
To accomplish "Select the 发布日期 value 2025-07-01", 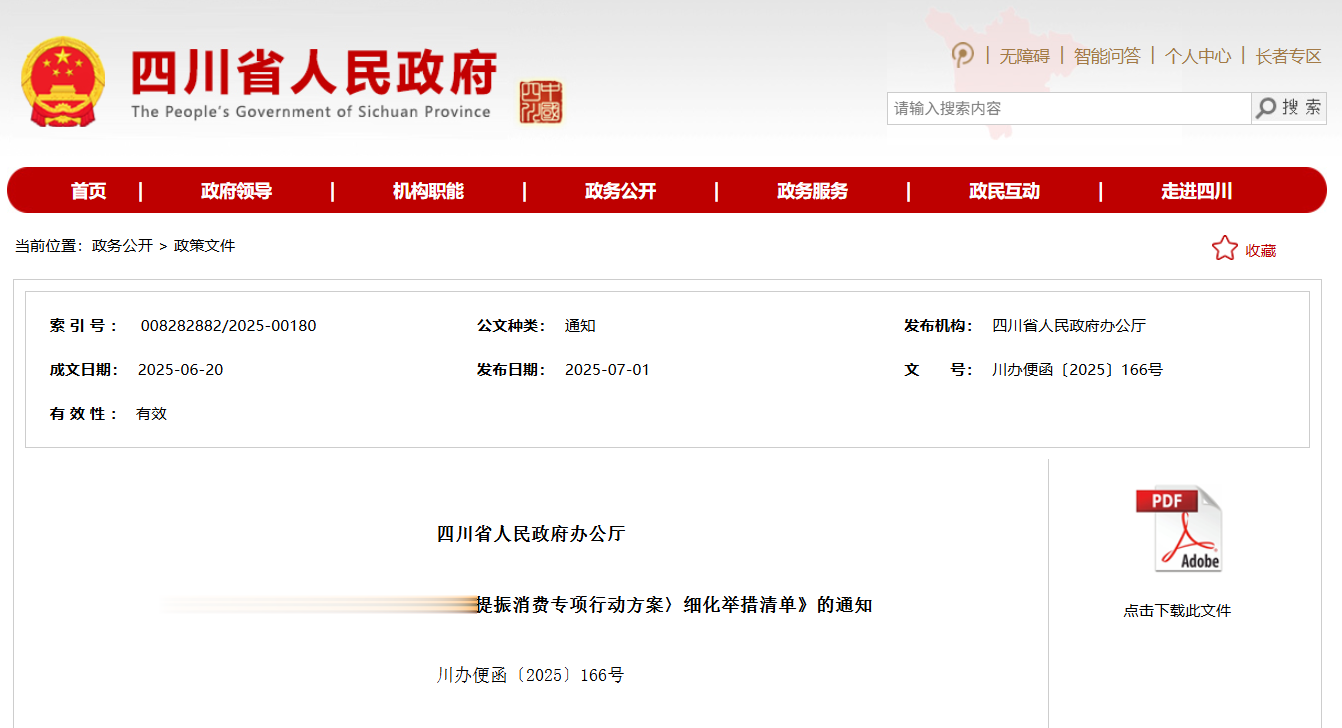I will tap(607, 370).
